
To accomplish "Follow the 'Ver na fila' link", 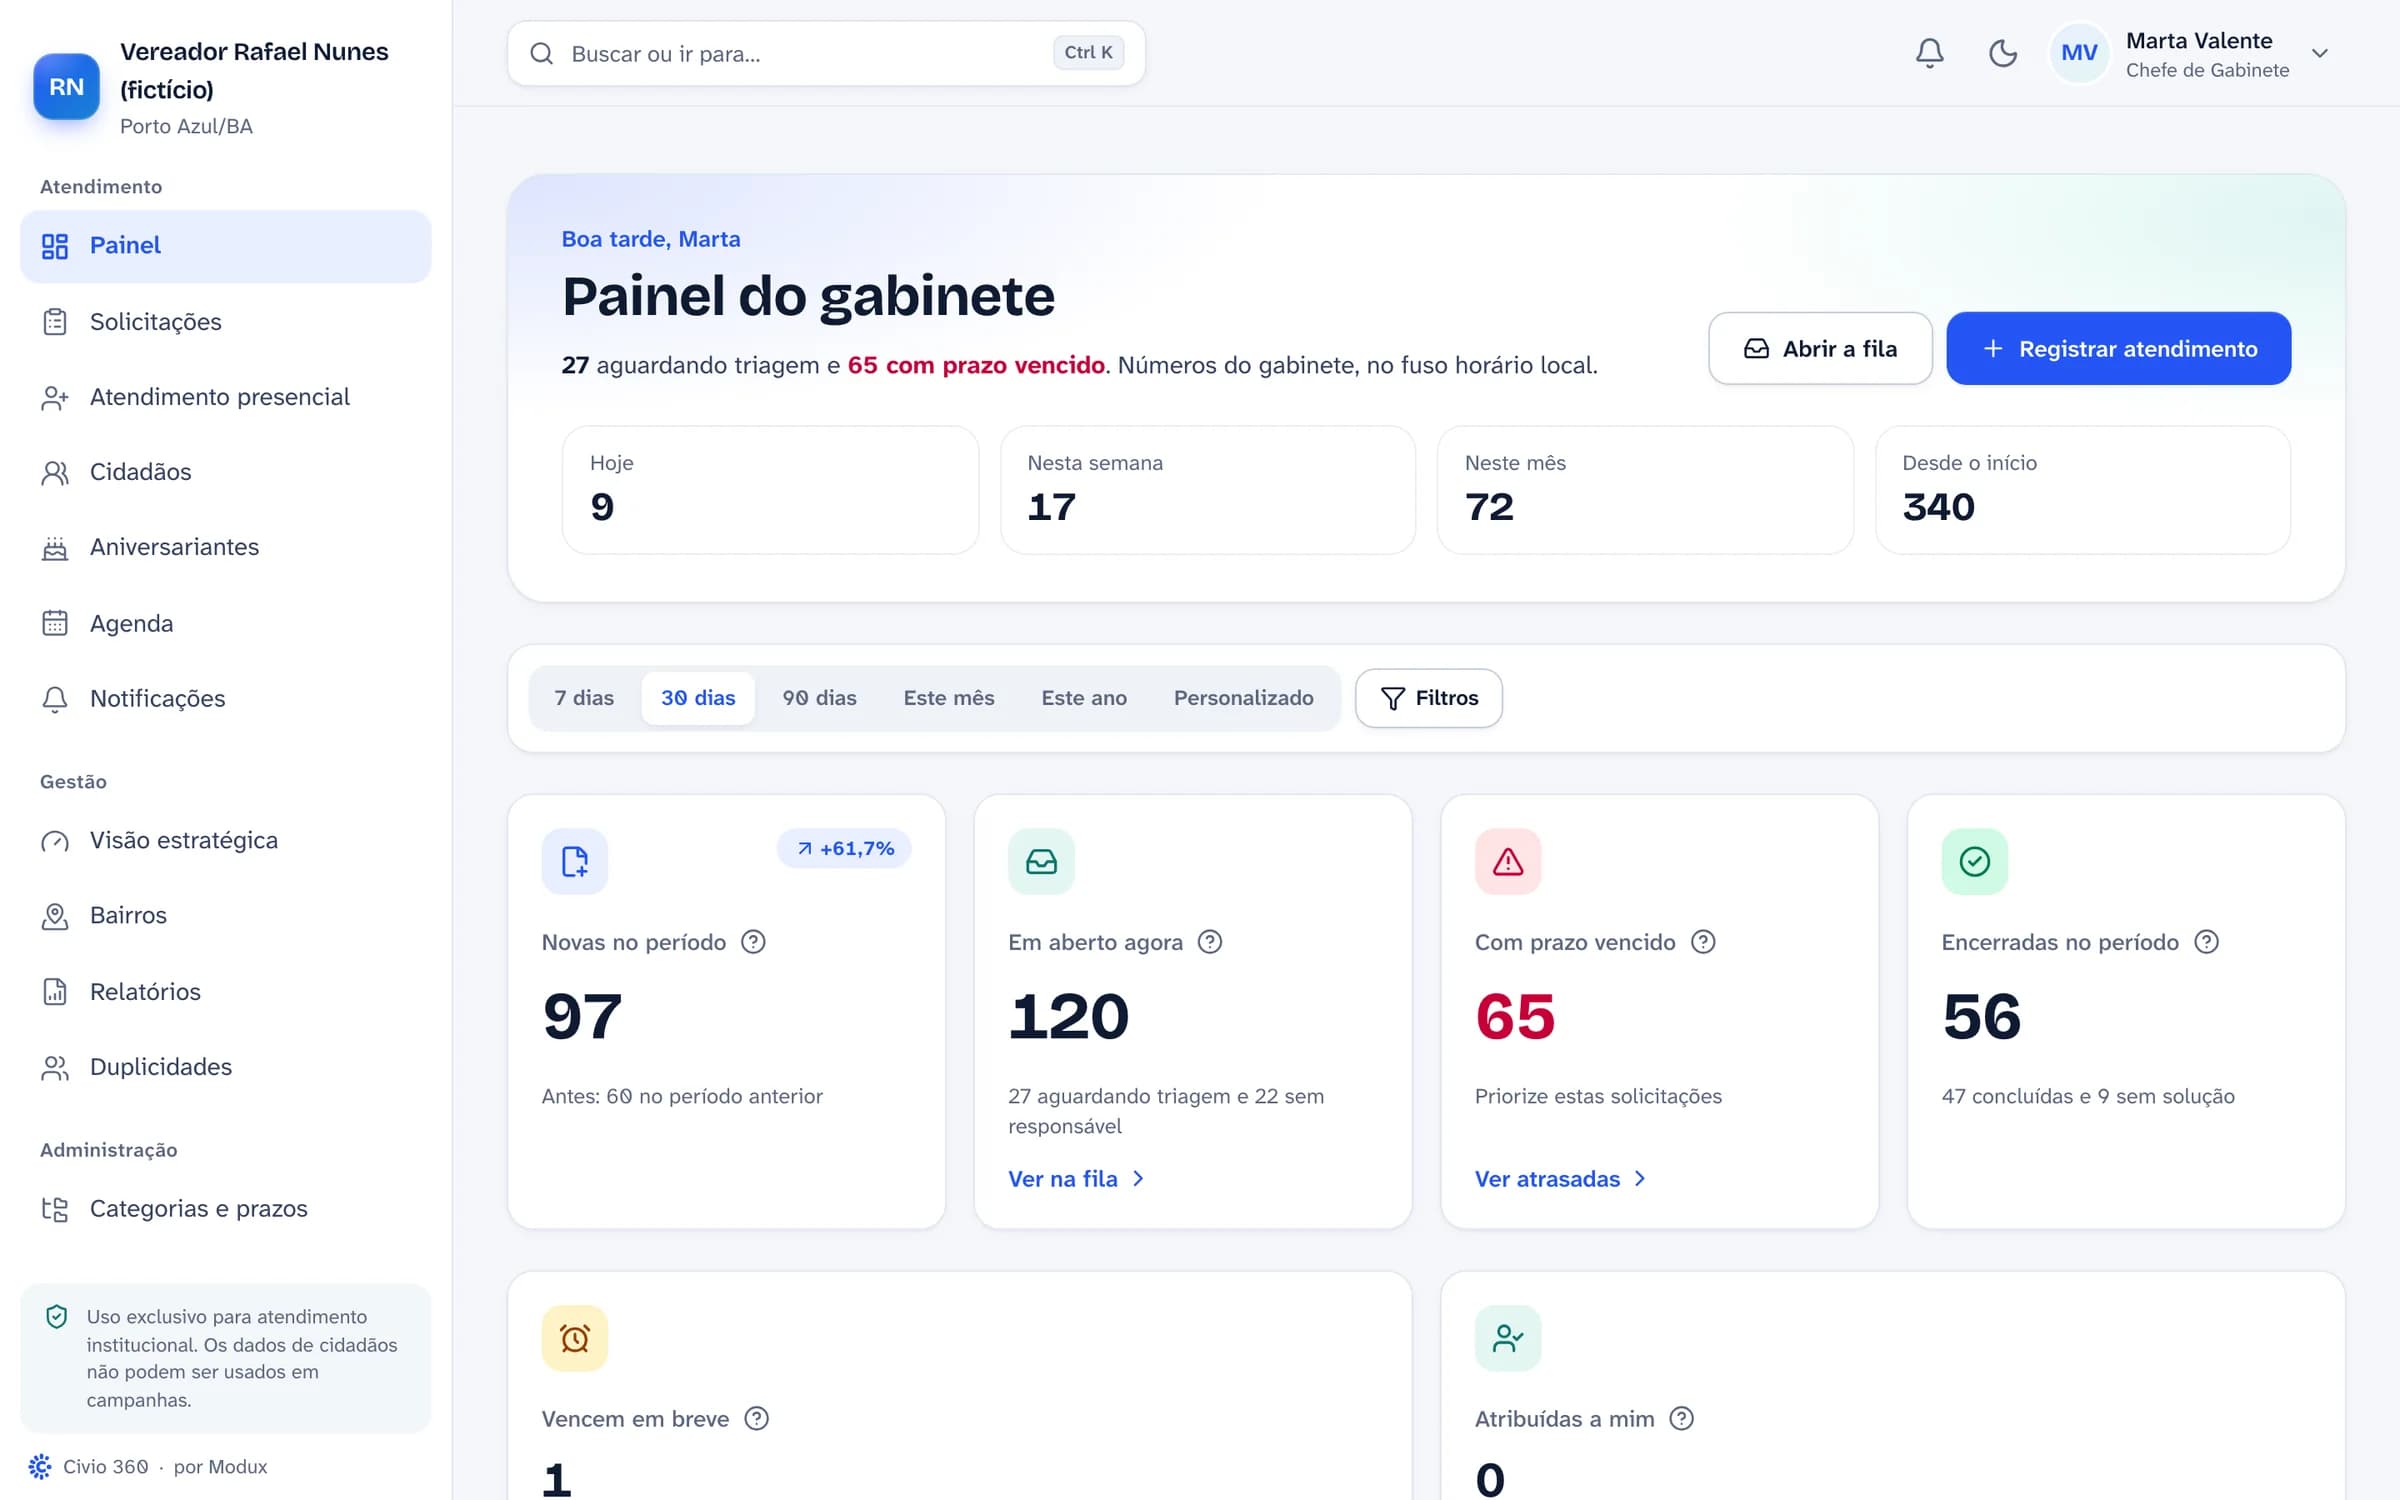I will point(1076,1179).
